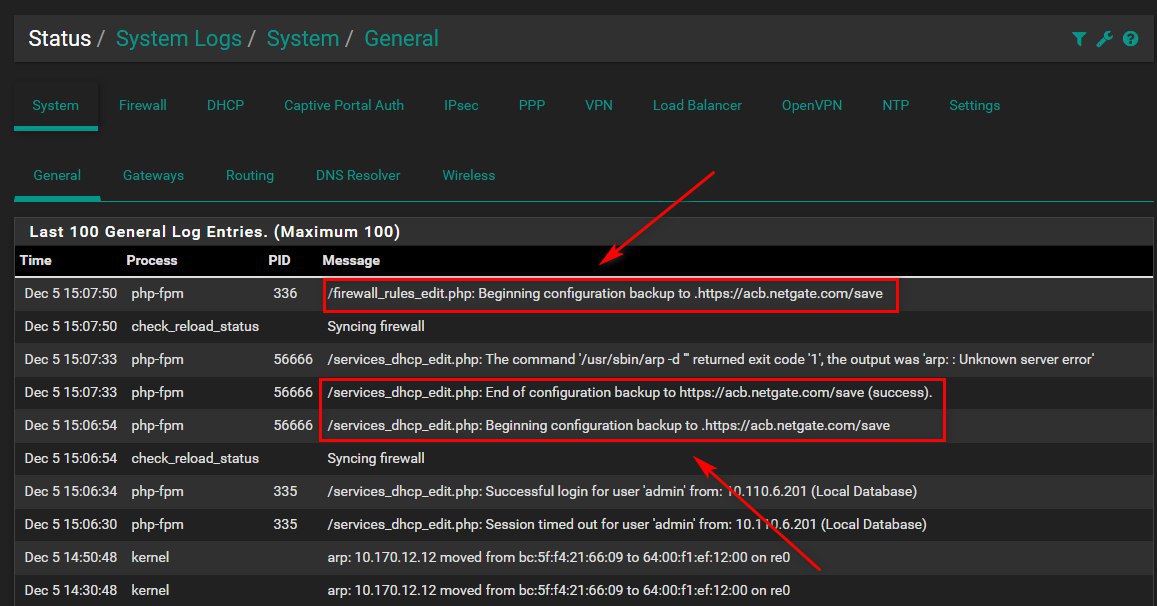The width and height of the screenshot is (1157, 606).
Task: Open the Routing sub-tab
Action: tap(249, 176)
